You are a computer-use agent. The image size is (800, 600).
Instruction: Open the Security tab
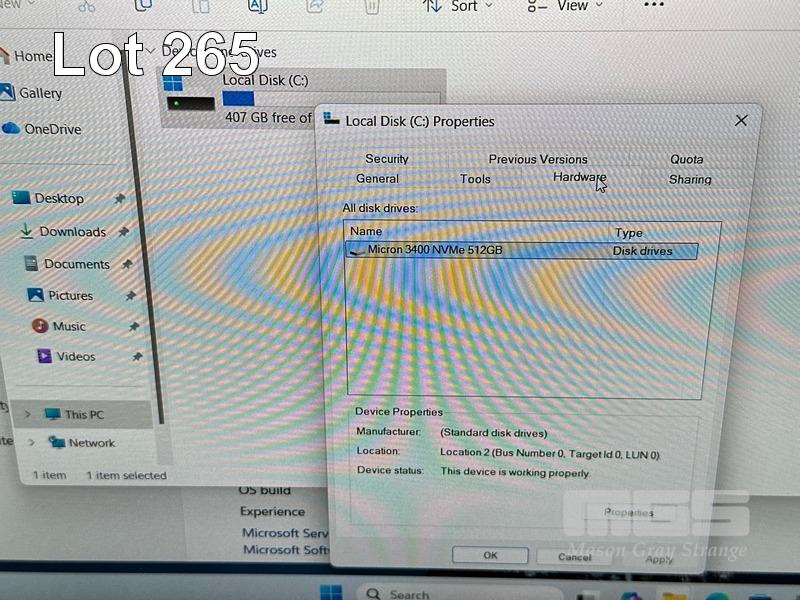(387, 159)
